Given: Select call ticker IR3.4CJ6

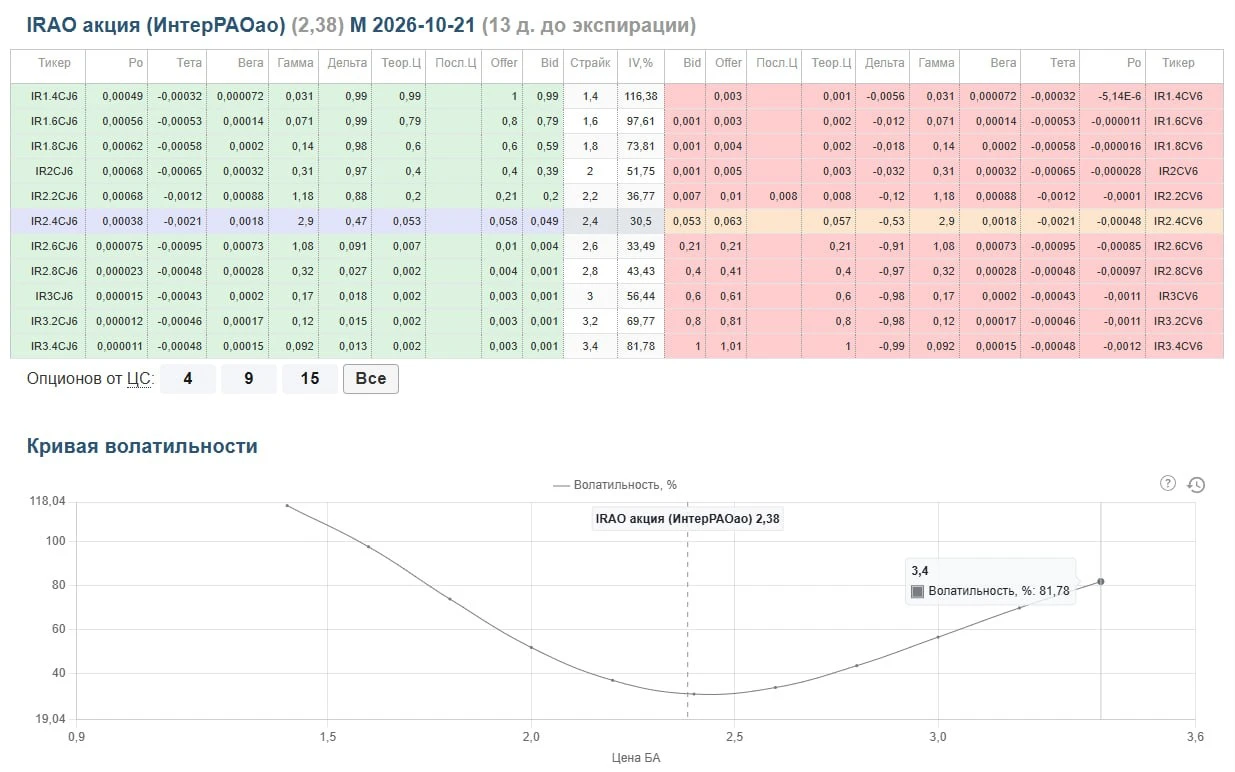Looking at the screenshot, I should (54, 346).
